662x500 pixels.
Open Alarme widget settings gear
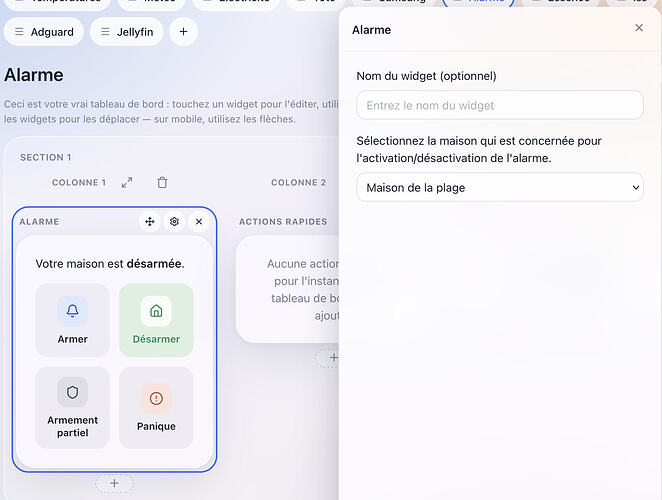(x=174, y=221)
